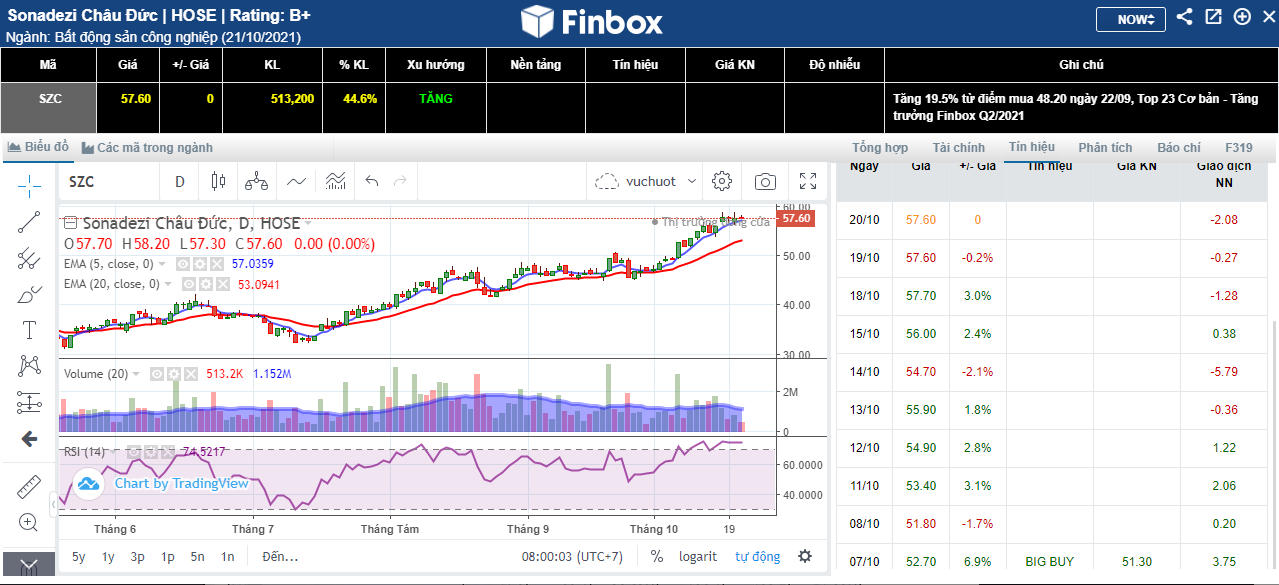Expand the Volume legend arrow

tap(137, 373)
